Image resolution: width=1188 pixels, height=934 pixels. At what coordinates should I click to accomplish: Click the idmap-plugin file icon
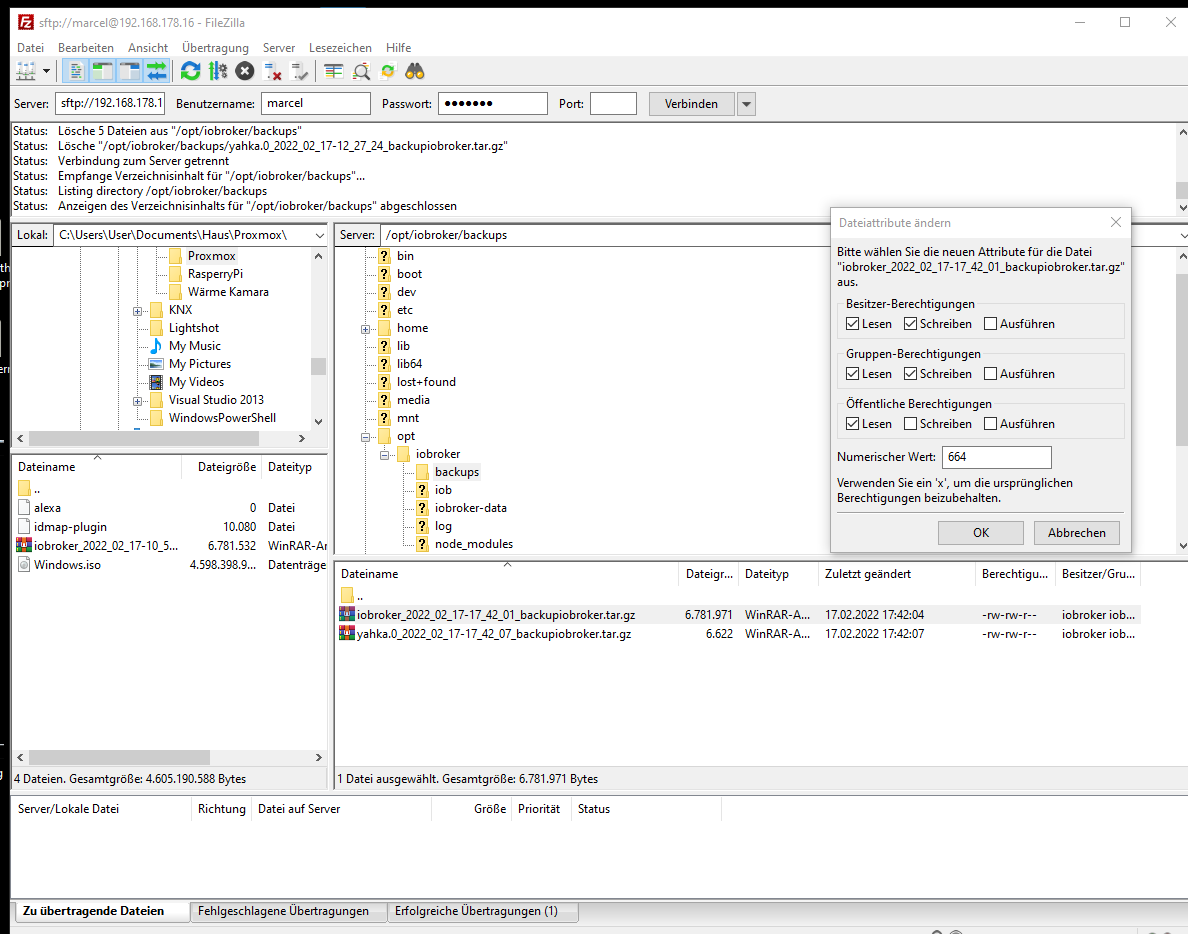[24, 526]
